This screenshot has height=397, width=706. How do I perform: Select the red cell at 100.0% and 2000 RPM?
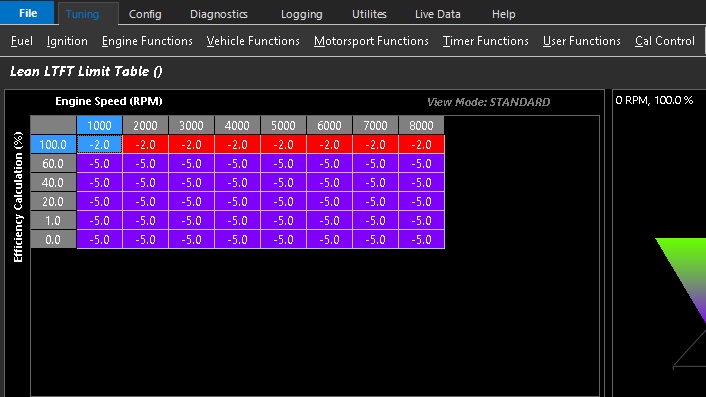145,144
